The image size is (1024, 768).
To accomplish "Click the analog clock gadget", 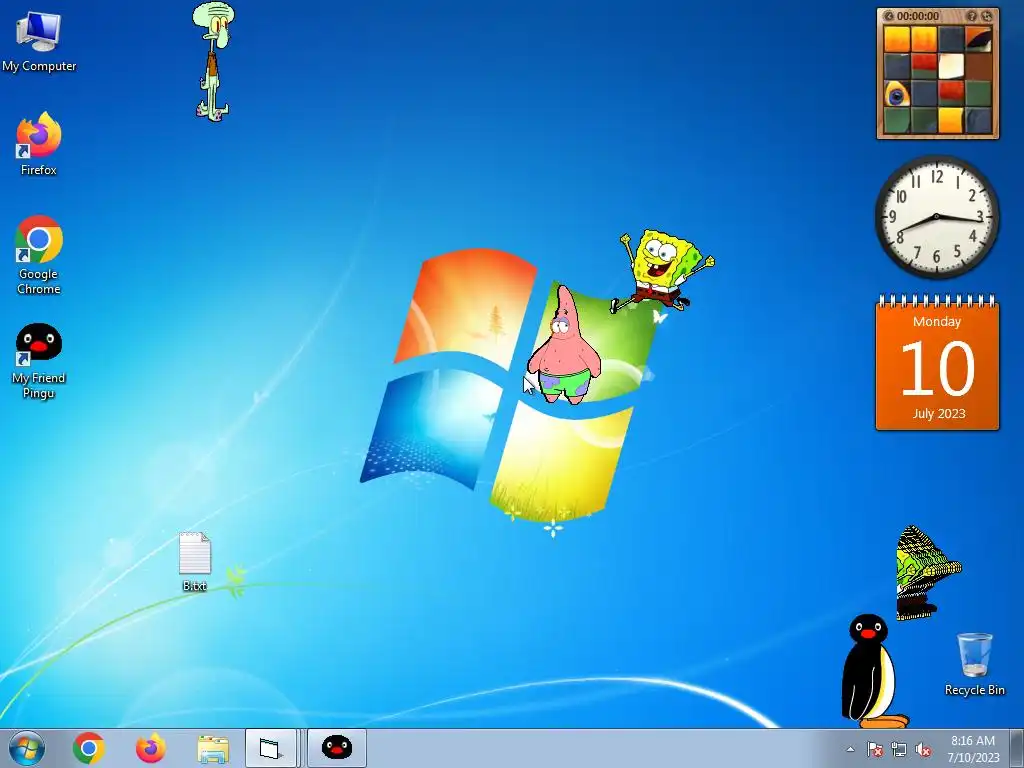I will coord(937,217).
